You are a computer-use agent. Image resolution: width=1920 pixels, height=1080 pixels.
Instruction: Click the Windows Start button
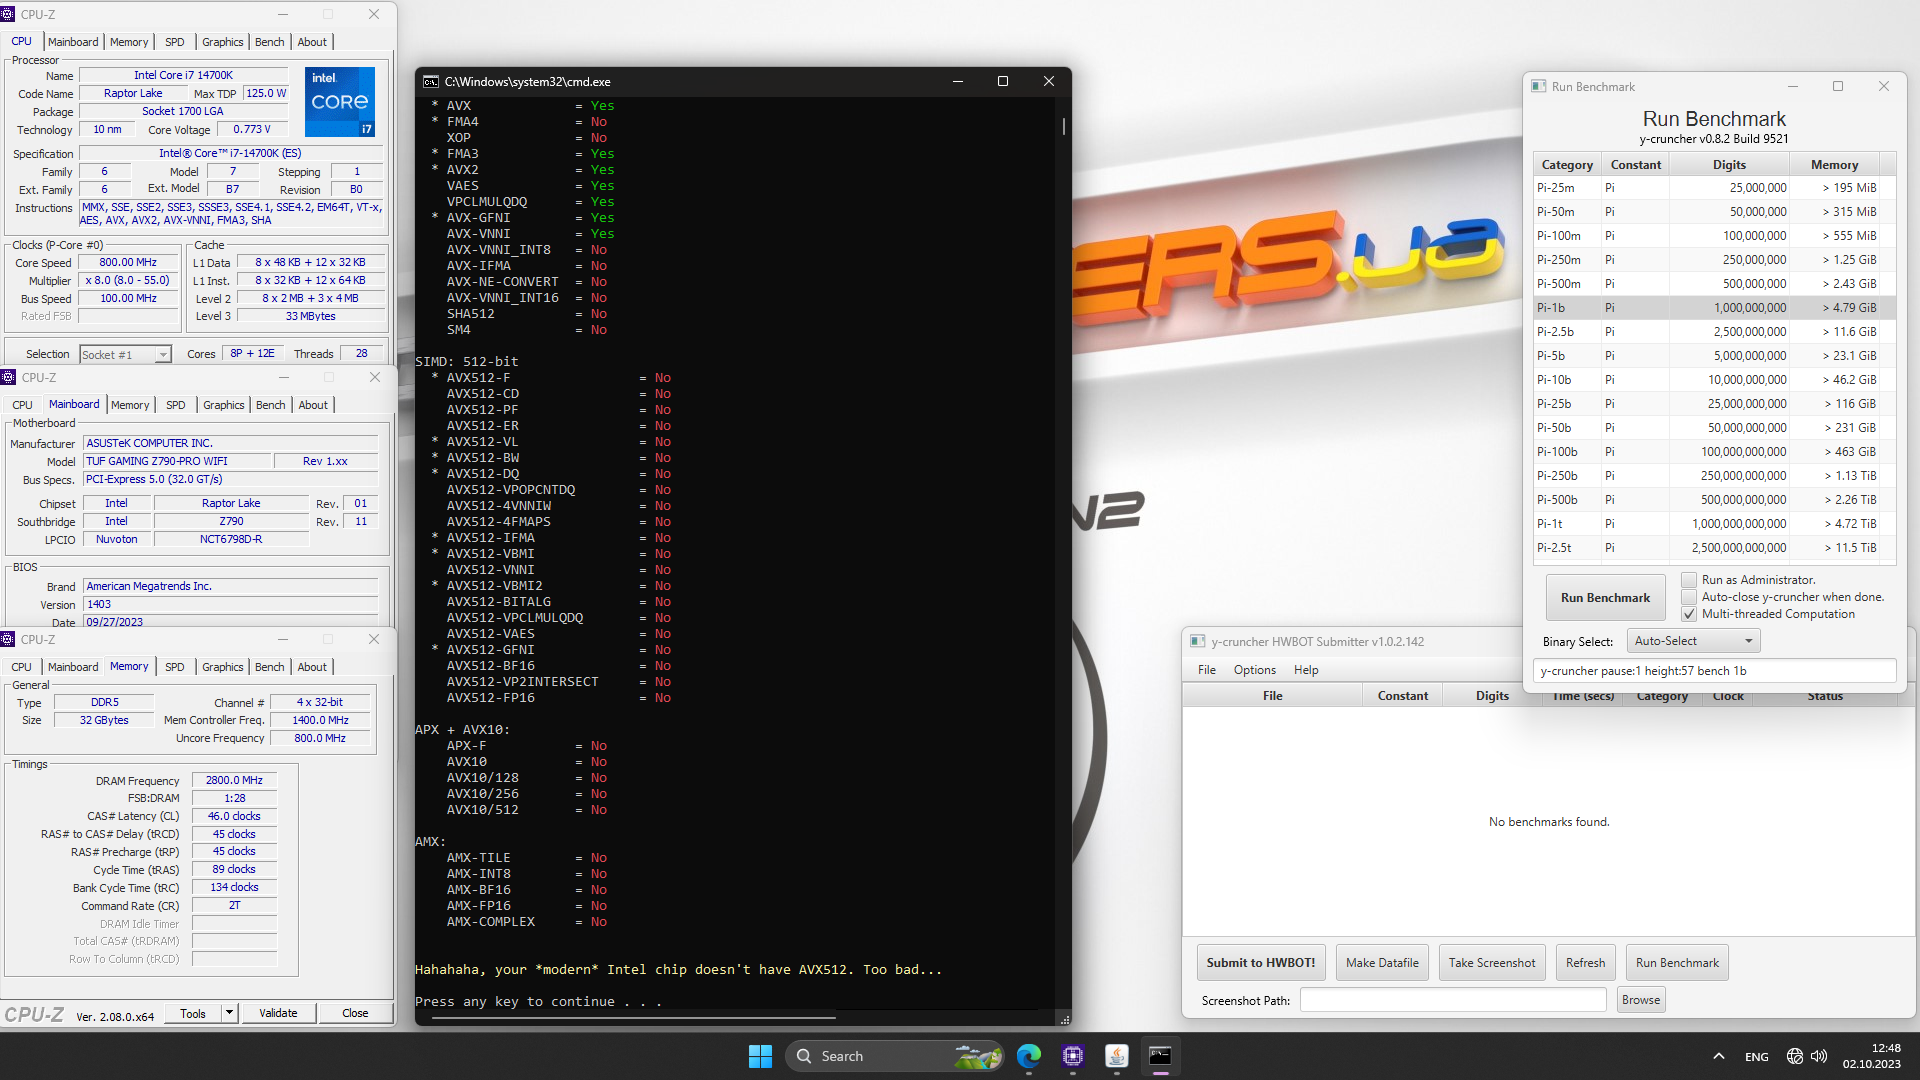point(760,1056)
